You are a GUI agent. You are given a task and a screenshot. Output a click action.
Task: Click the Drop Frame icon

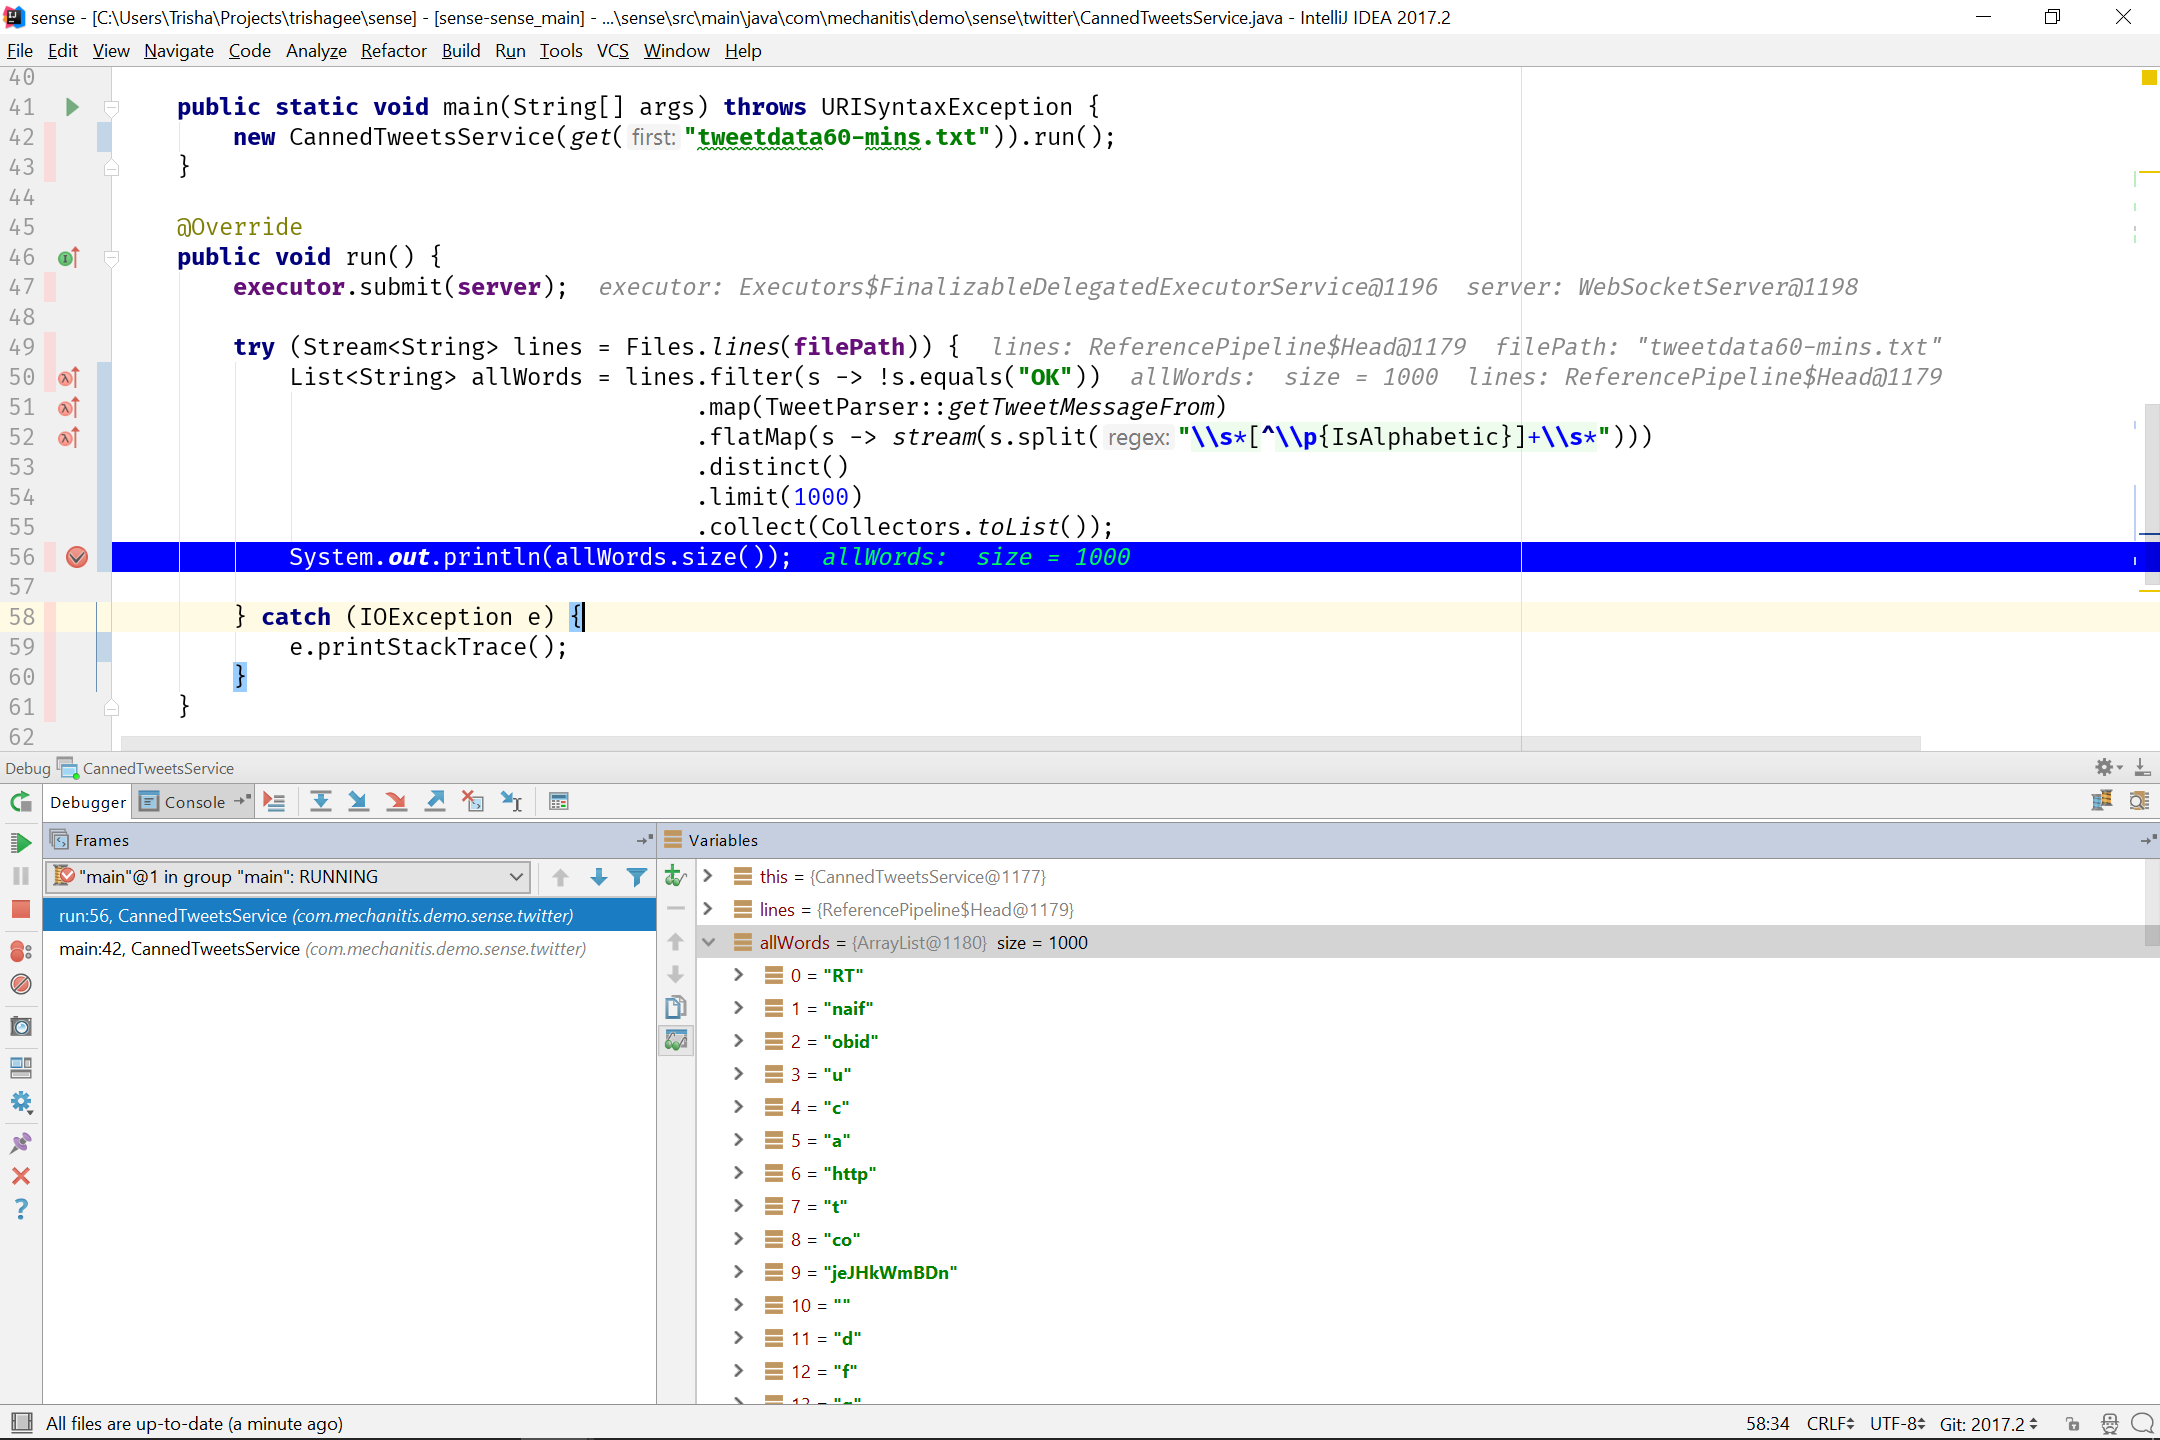coord(473,802)
